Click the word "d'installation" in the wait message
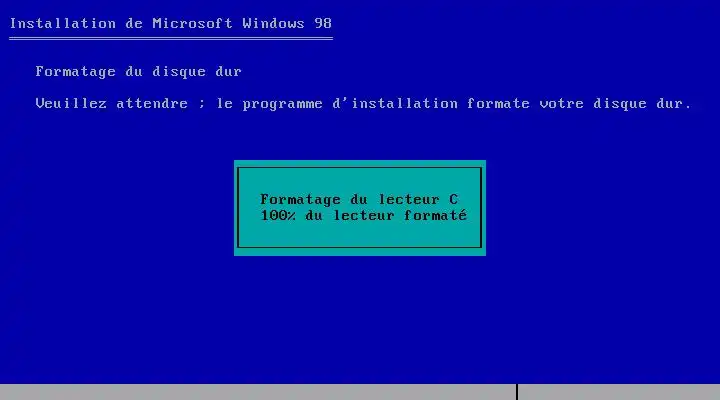This screenshot has width=720, height=400. [395, 103]
